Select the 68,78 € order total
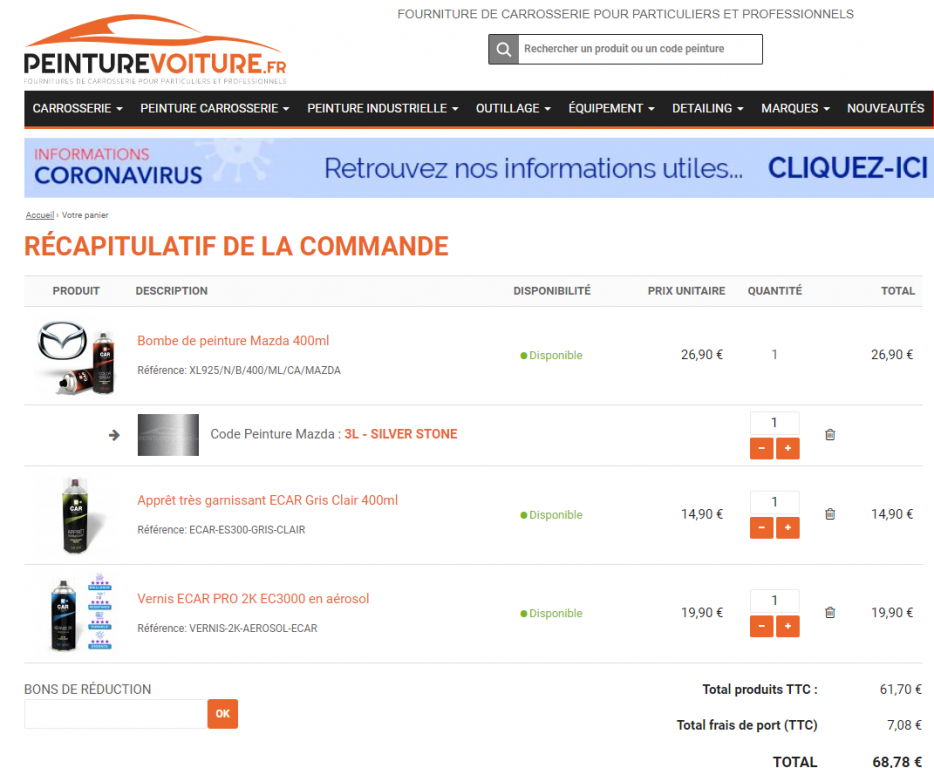 click(x=897, y=761)
